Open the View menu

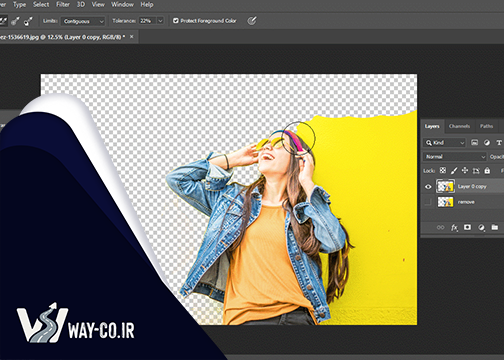tap(98, 5)
